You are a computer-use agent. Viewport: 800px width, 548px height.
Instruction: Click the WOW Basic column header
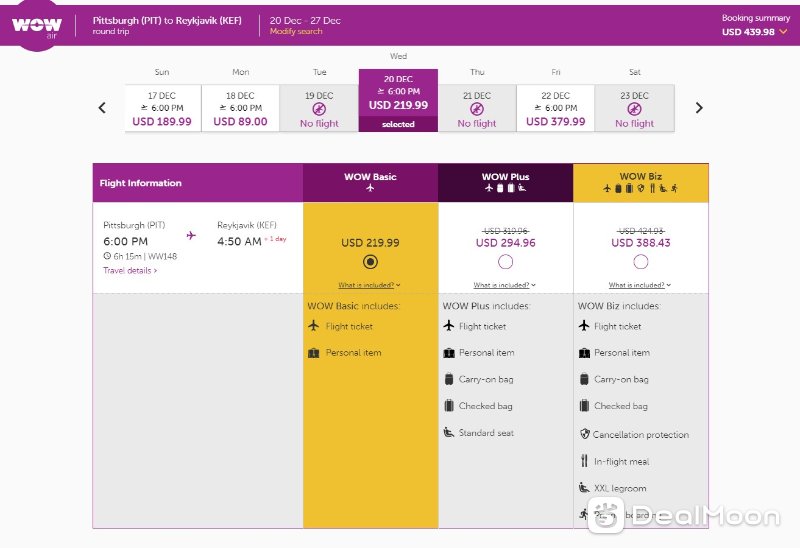click(370, 183)
